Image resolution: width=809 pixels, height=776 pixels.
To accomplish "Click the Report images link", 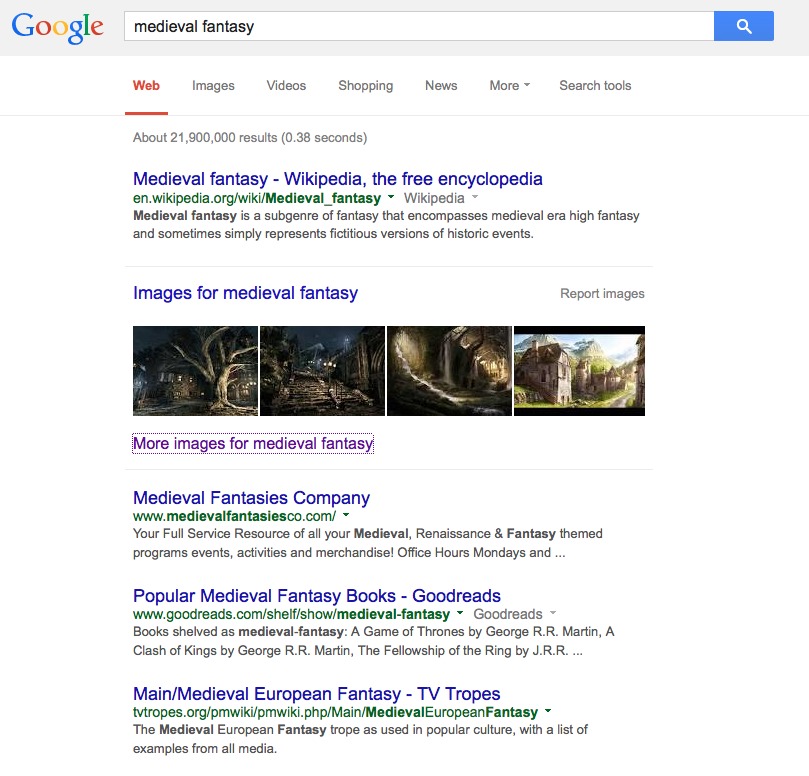I will 602,294.
